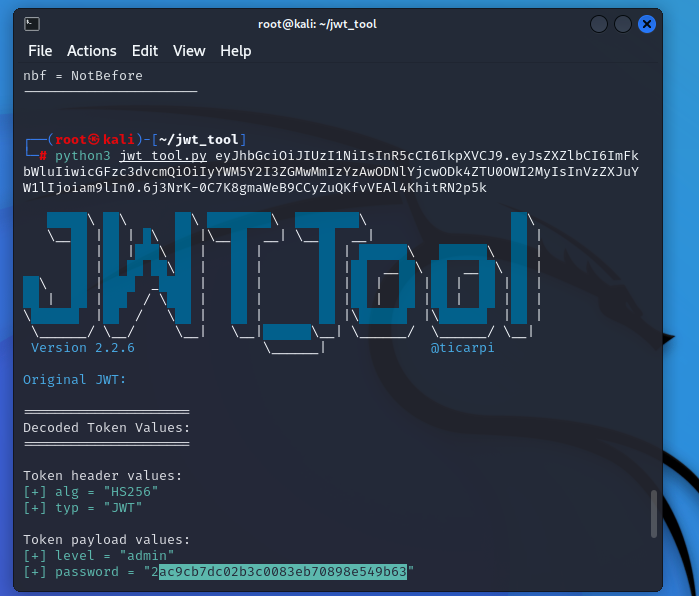Close the terminal window with X button
Viewport: 699px width, 596px height.
click(x=646, y=24)
